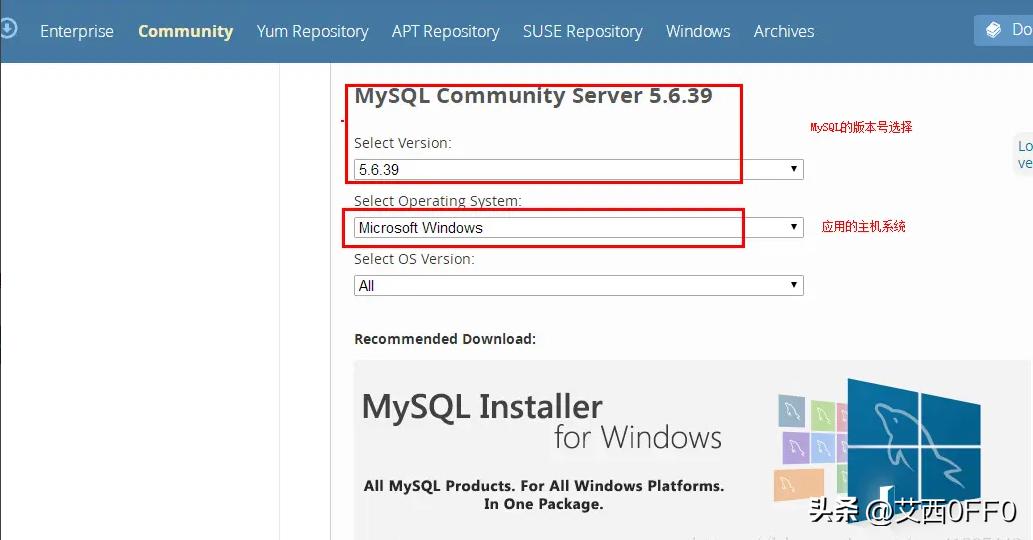
Task: Click the documentation book icon button
Action: click(1003, 30)
